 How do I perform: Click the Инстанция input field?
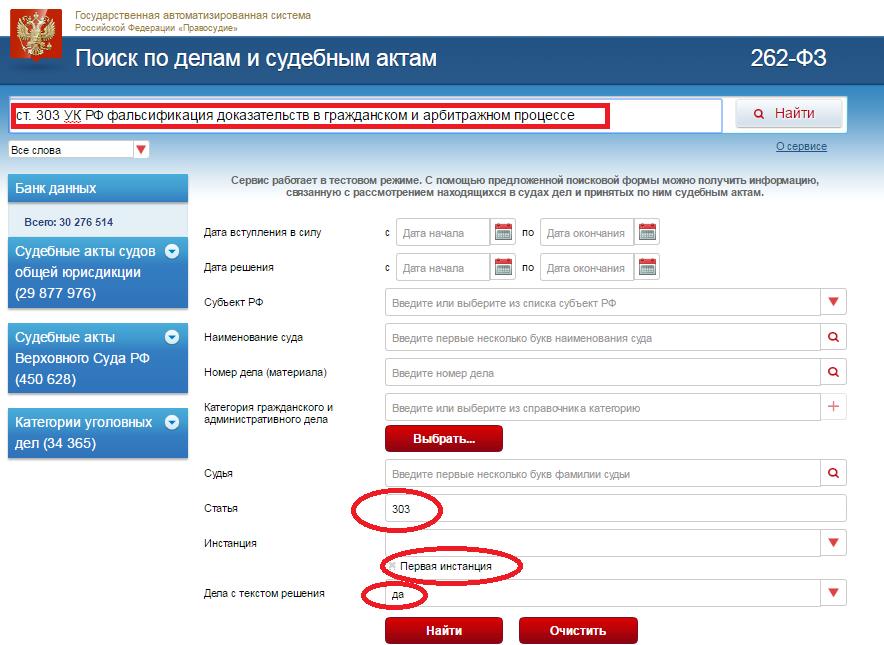[x=603, y=542]
